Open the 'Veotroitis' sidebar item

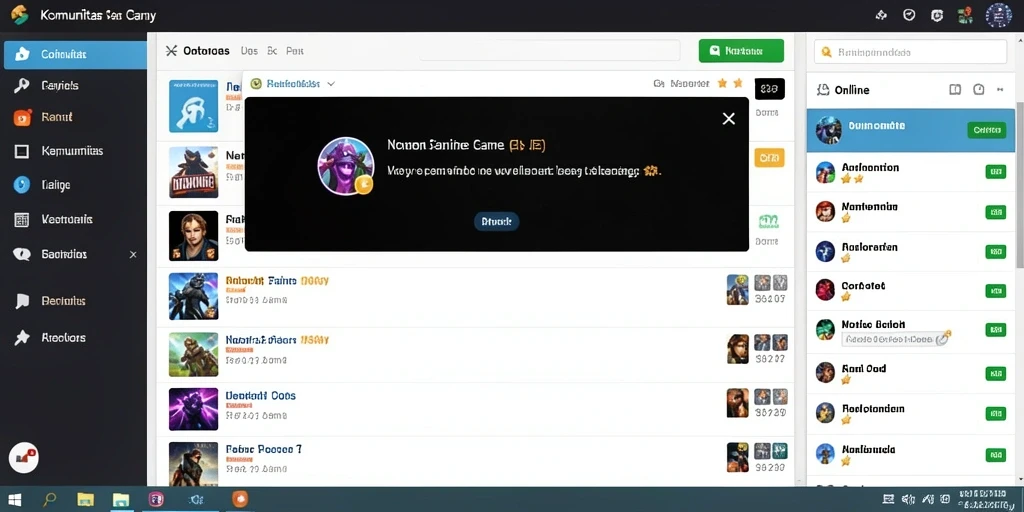[74, 220]
